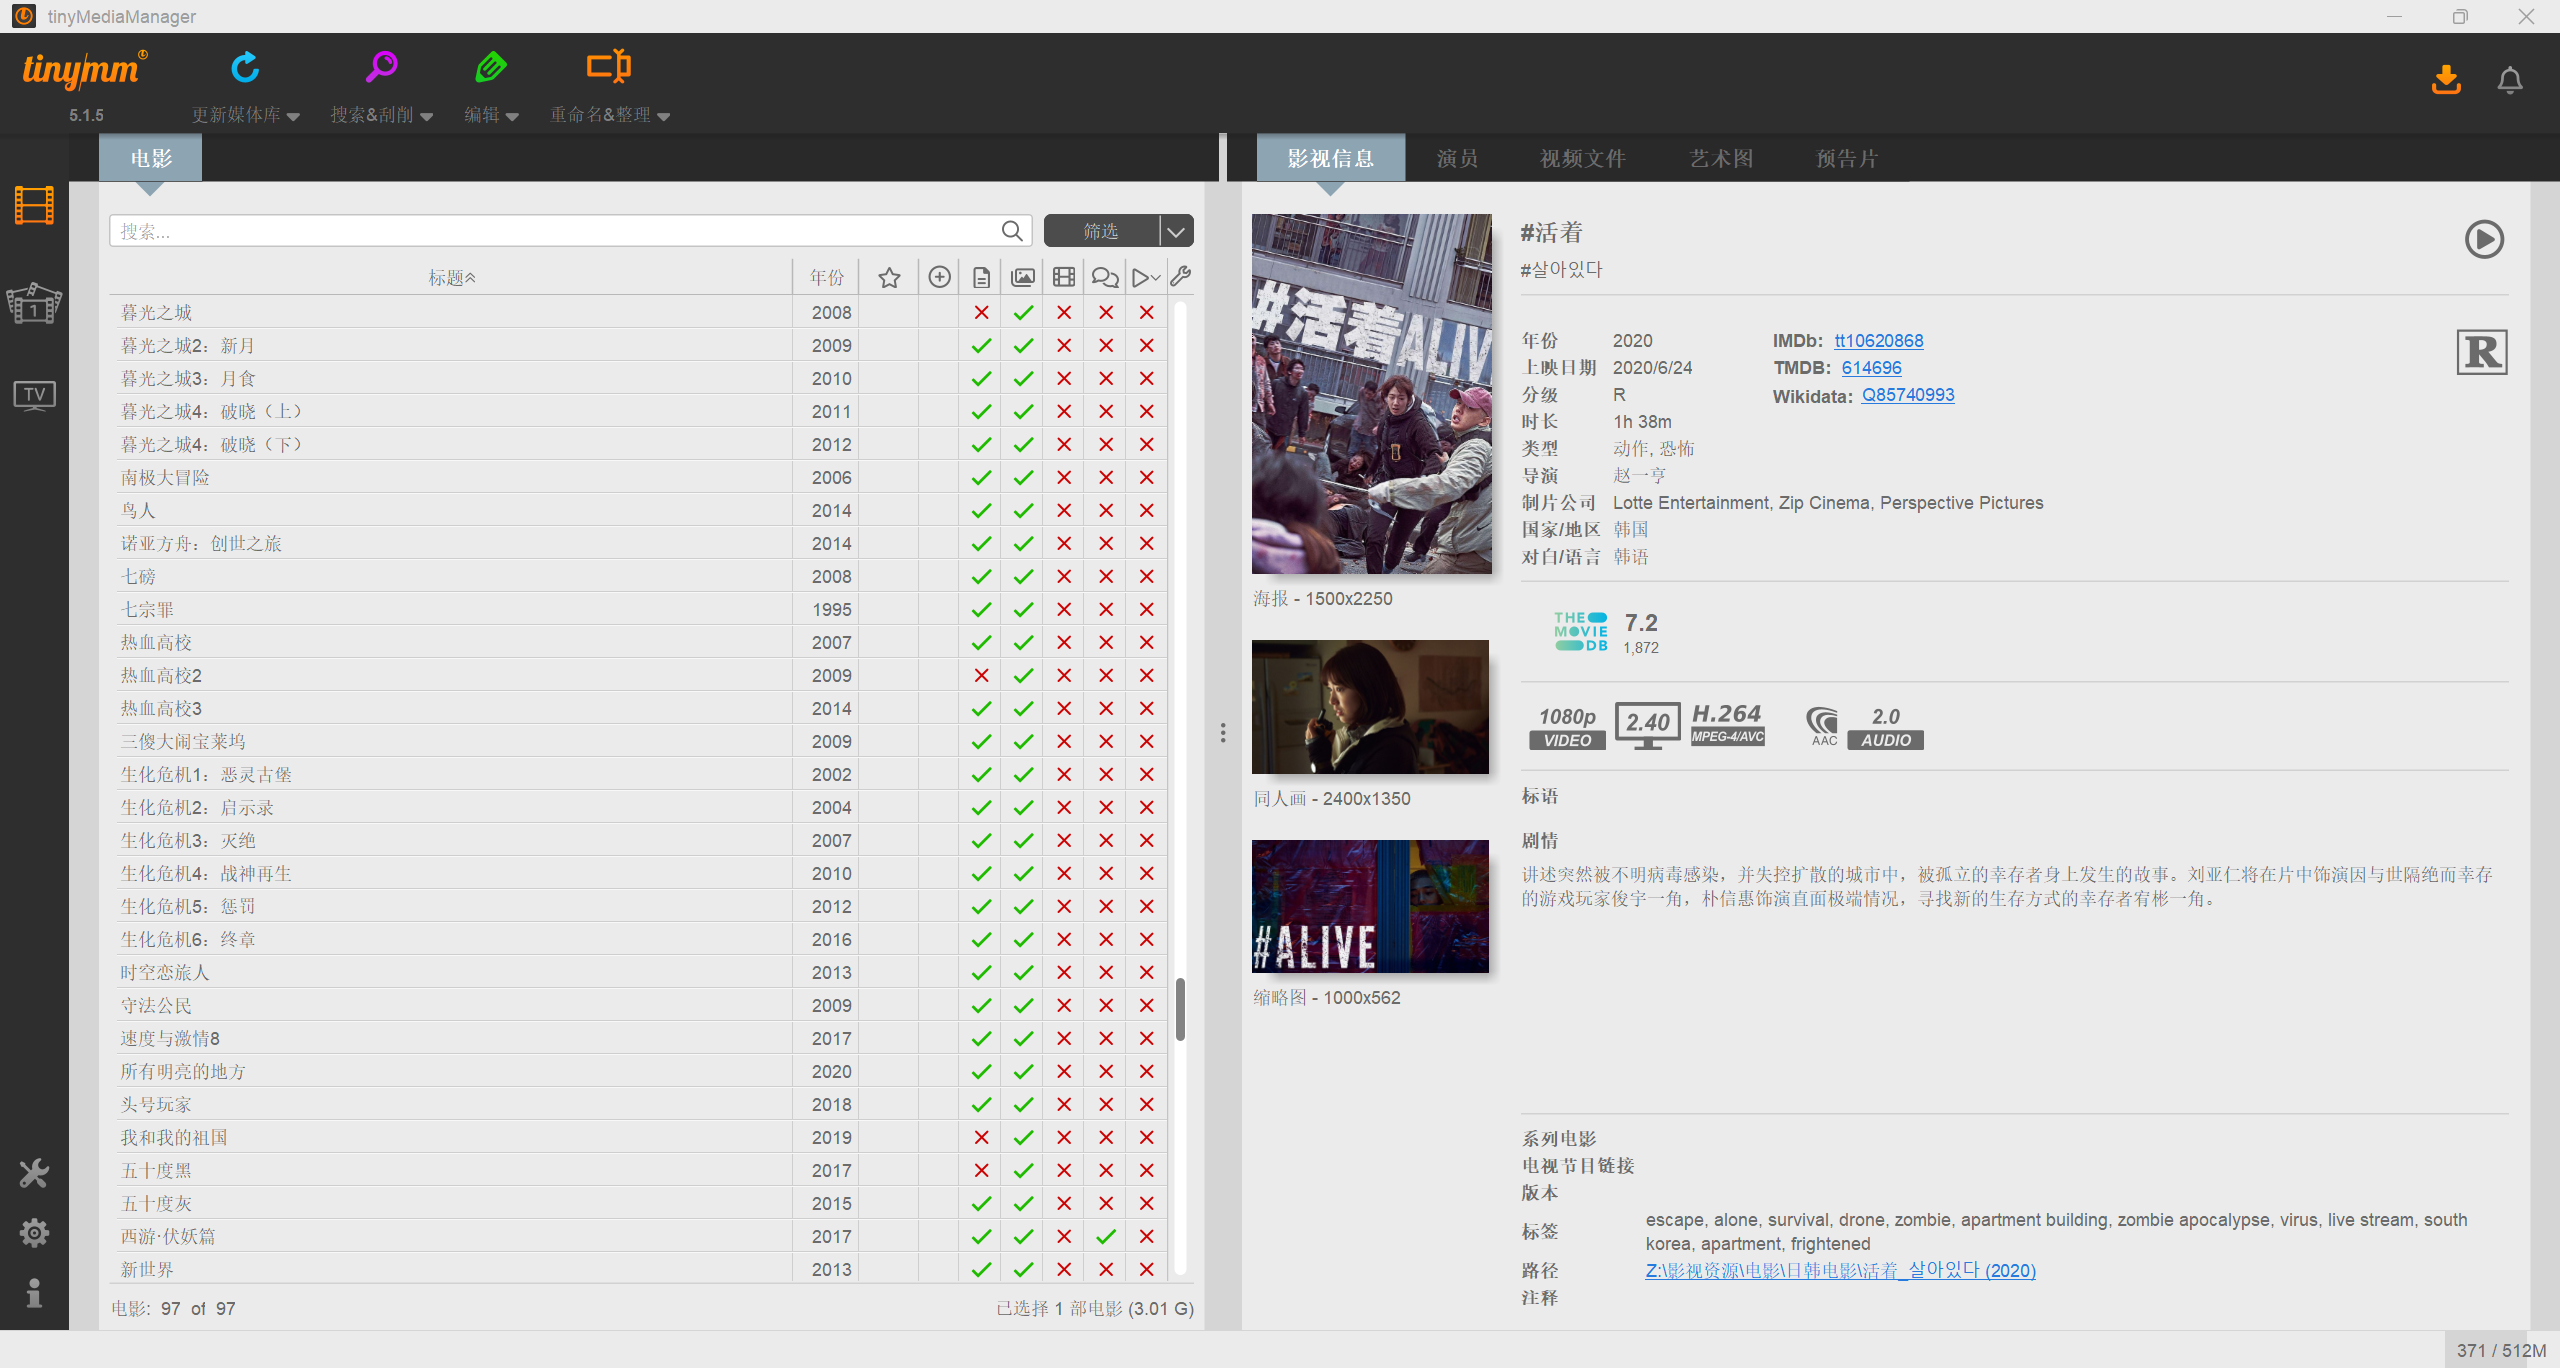
Task: Click the search magnifier in search box
Action: [1012, 231]
